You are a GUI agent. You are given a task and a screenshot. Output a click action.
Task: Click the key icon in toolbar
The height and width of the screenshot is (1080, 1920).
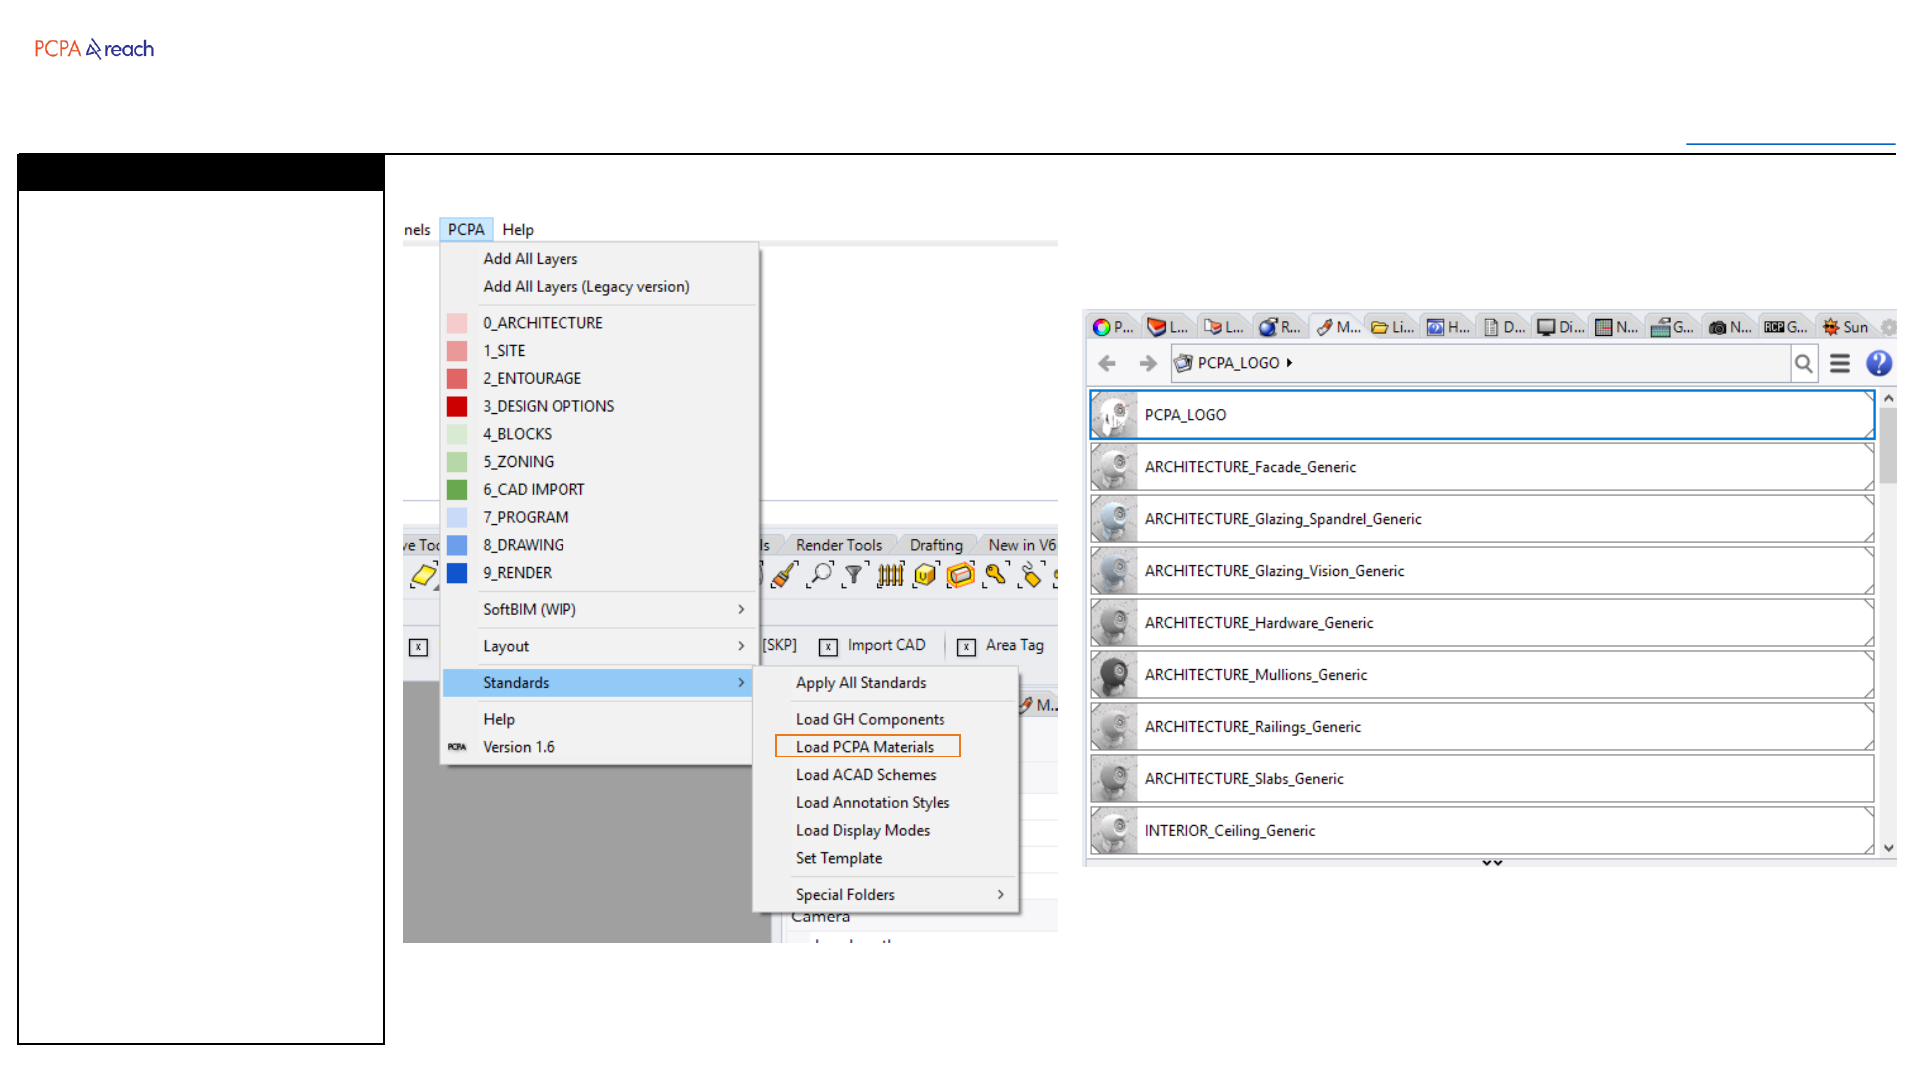(995, 574)
